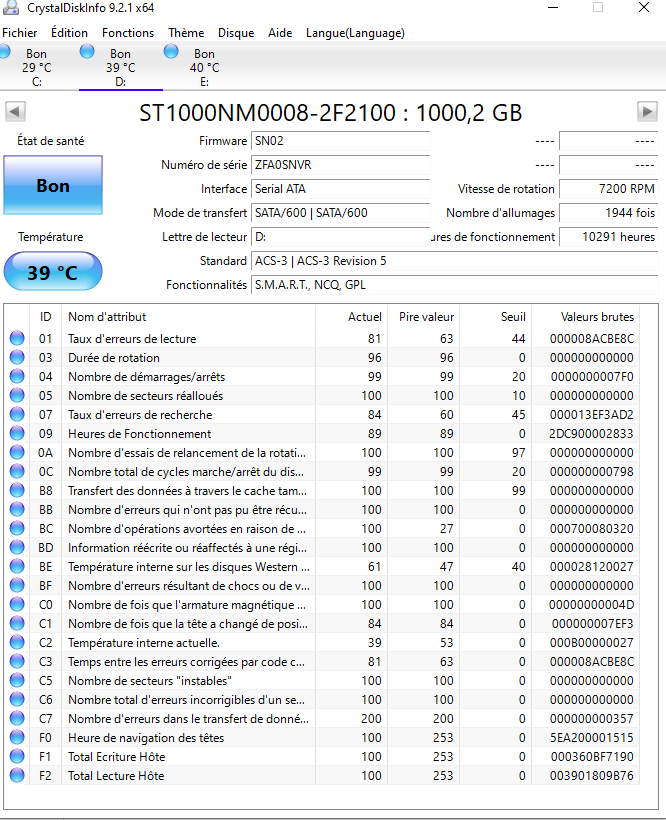Open the Aide menu
This screenshot has height=820, width=666.
point(280,33)
